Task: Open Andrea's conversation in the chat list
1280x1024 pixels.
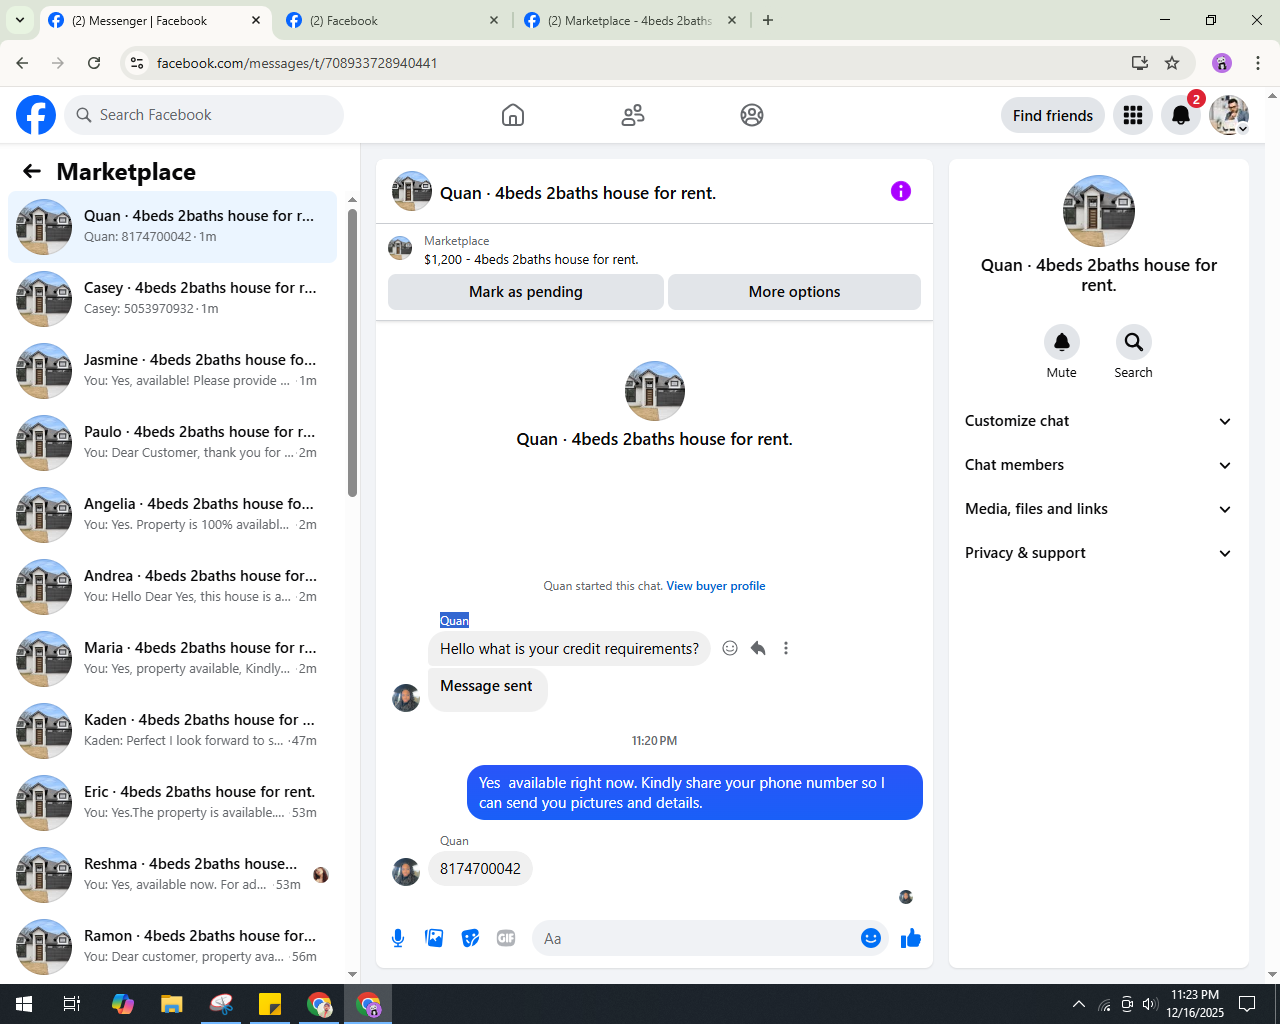Action: pyautogui.click(x=172, y=587)
